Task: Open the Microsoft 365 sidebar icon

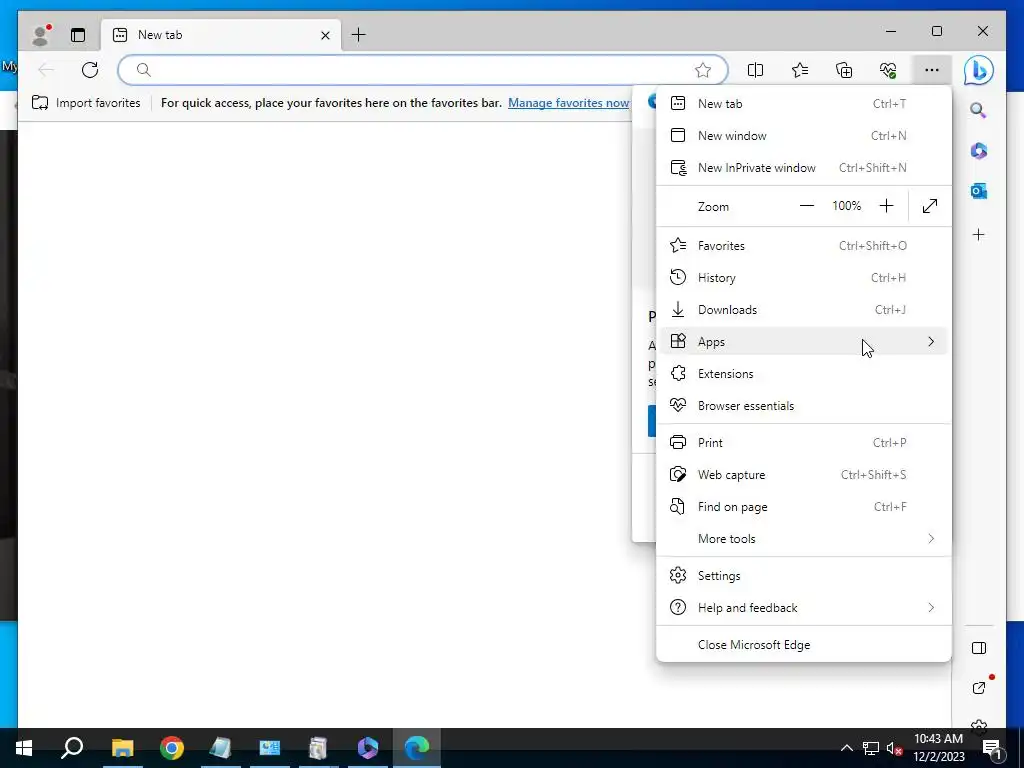Action: pyautogui.click(x=978, y=151)
